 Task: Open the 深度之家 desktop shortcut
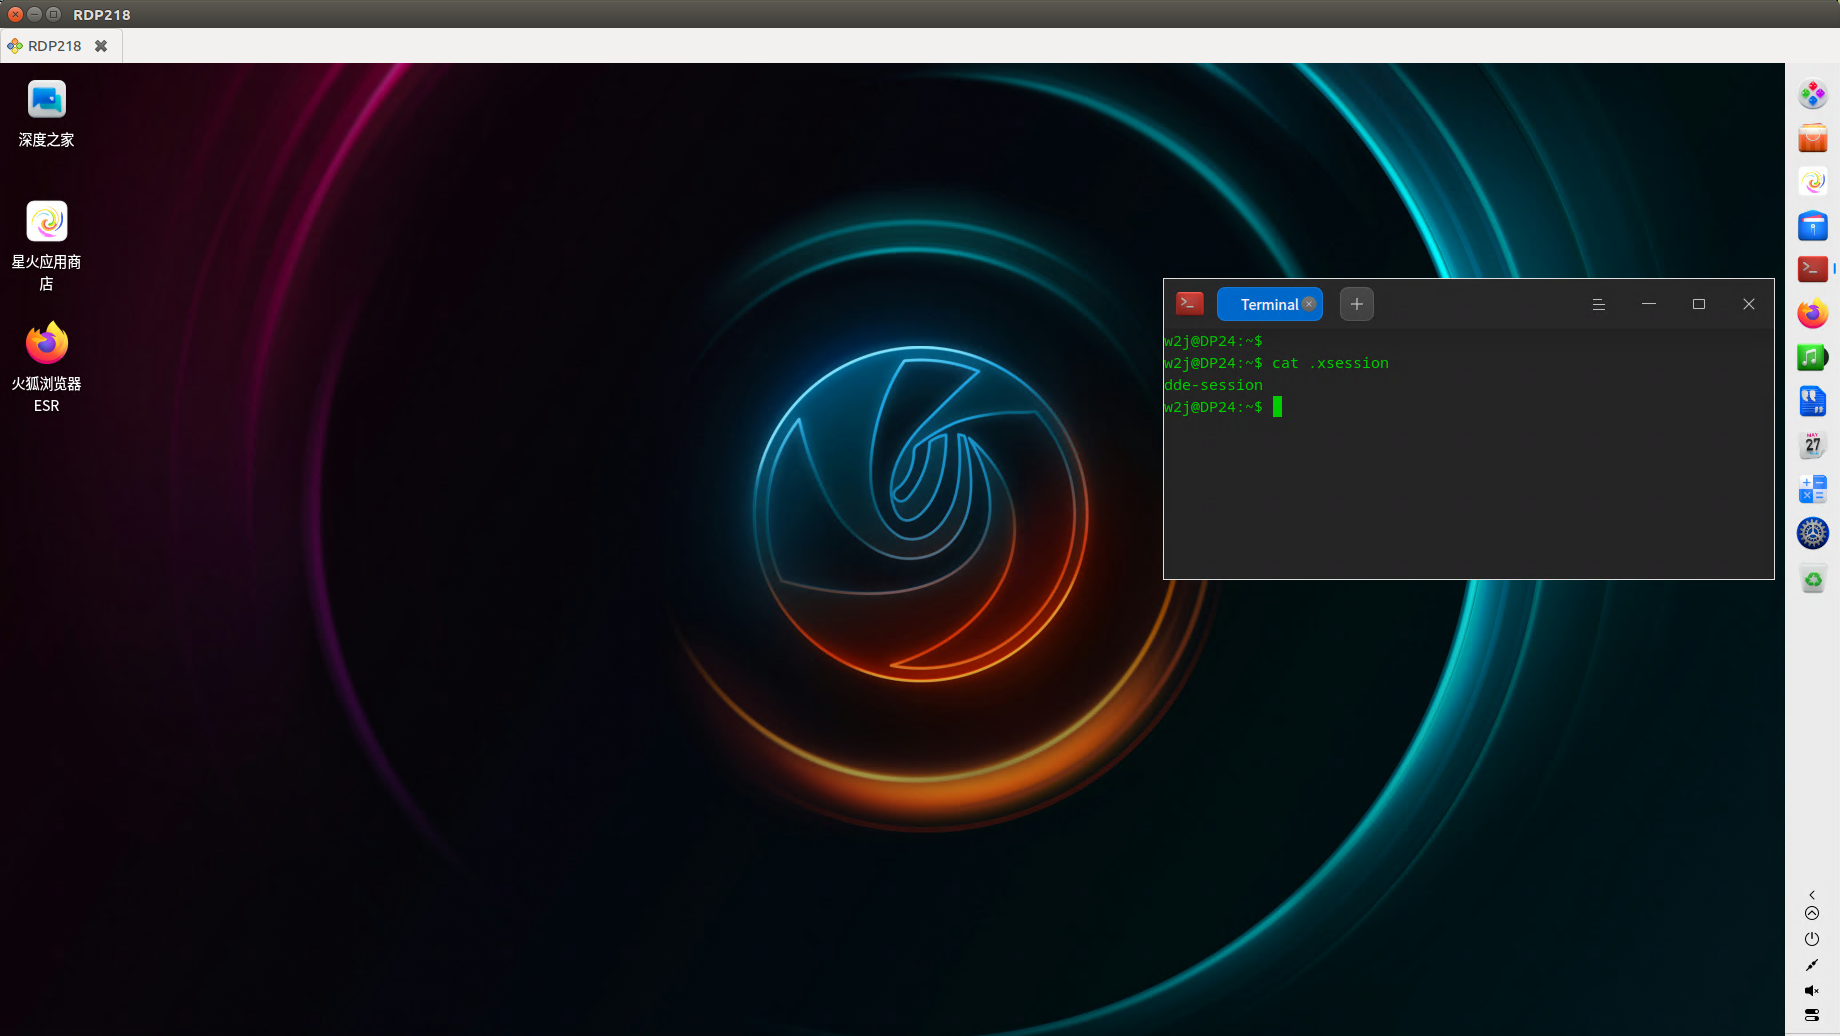click(47, 114)
